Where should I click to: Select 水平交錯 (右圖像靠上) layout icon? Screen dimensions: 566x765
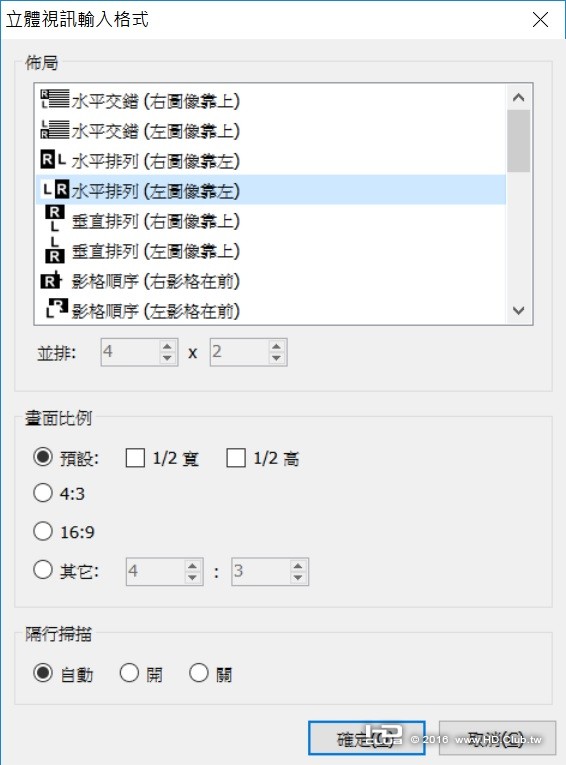point(55,100)
